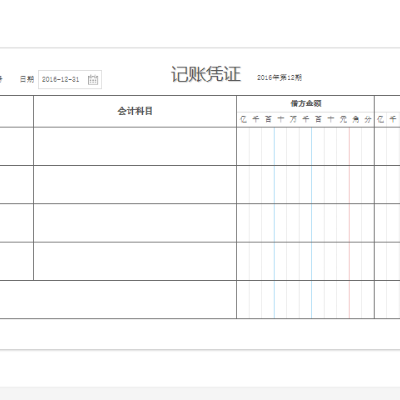Click the 元 digit header under 借方金额

tap(343, 119)
